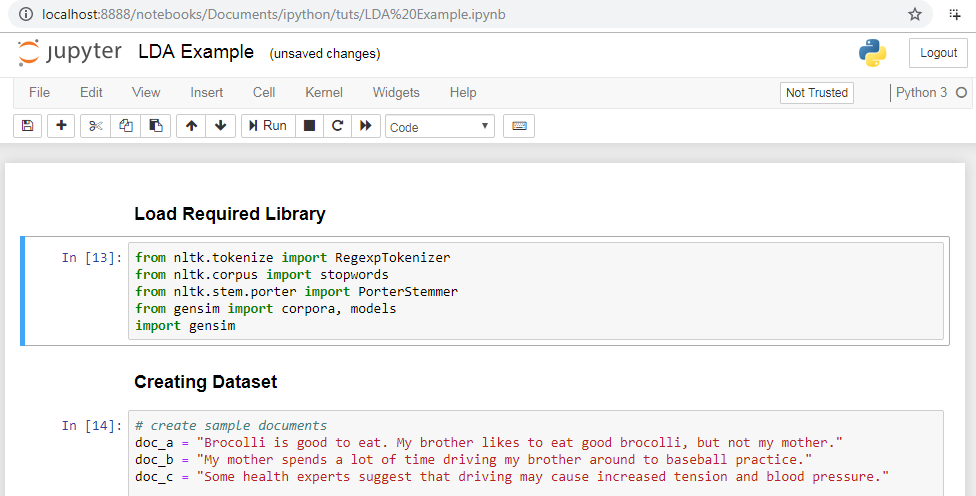Image resolution: width=976 pixels, height=496 pixels.
Task: Restart the kernel with the circular arrow
Action: pyautogui.click(x=337, y=126)
